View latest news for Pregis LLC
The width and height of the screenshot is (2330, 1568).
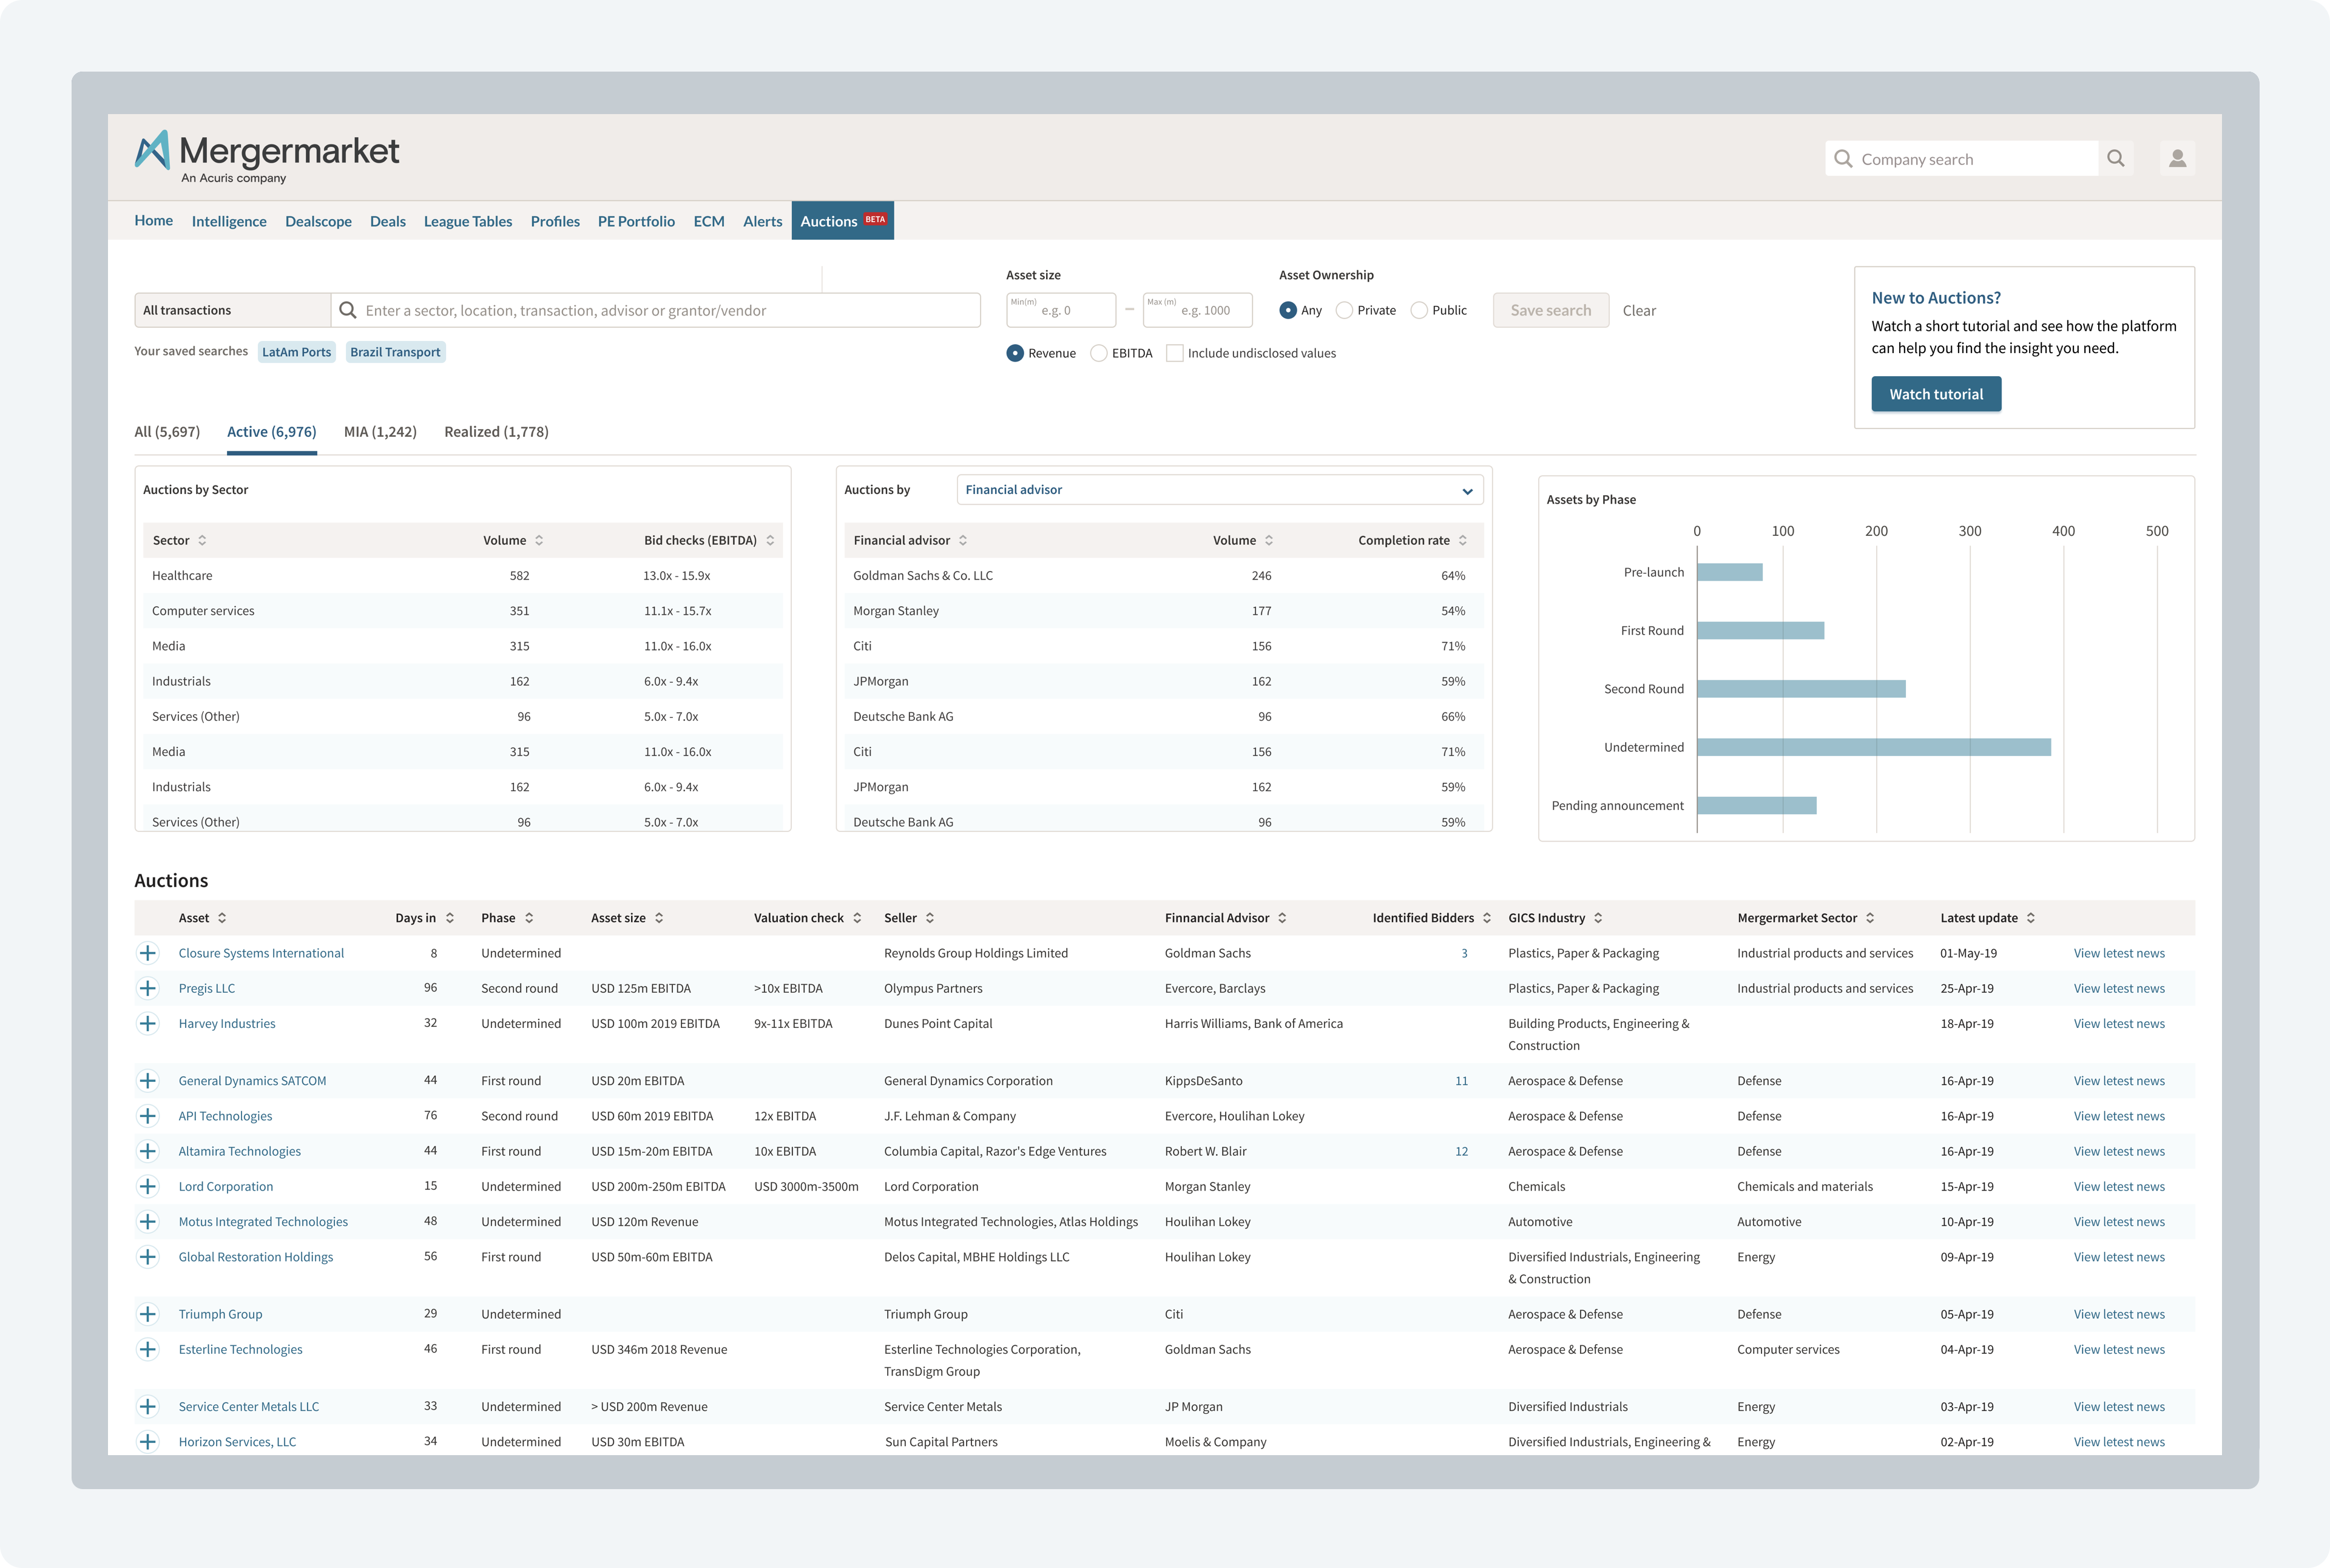coord(2119,988)
